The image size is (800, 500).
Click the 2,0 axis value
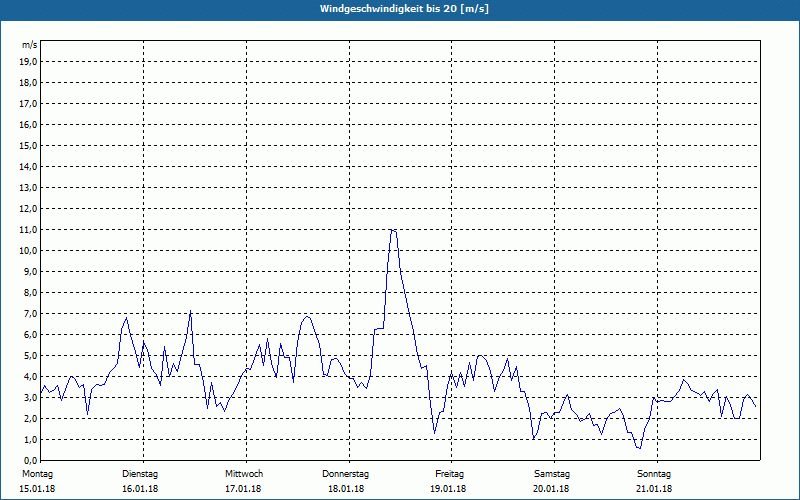pyautogui.click(x=31, y=418)
